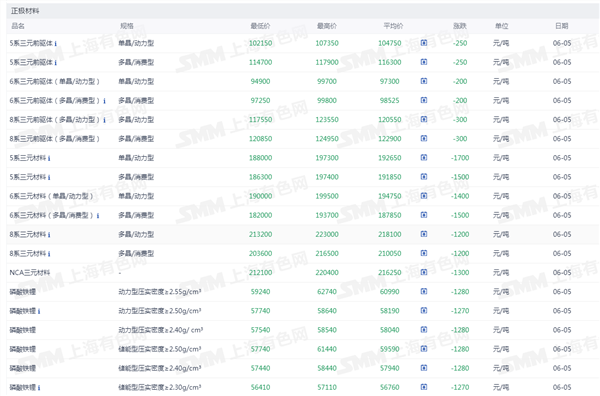
Task: Open price chart icon beside average 194750
Action: pos(424,196)
